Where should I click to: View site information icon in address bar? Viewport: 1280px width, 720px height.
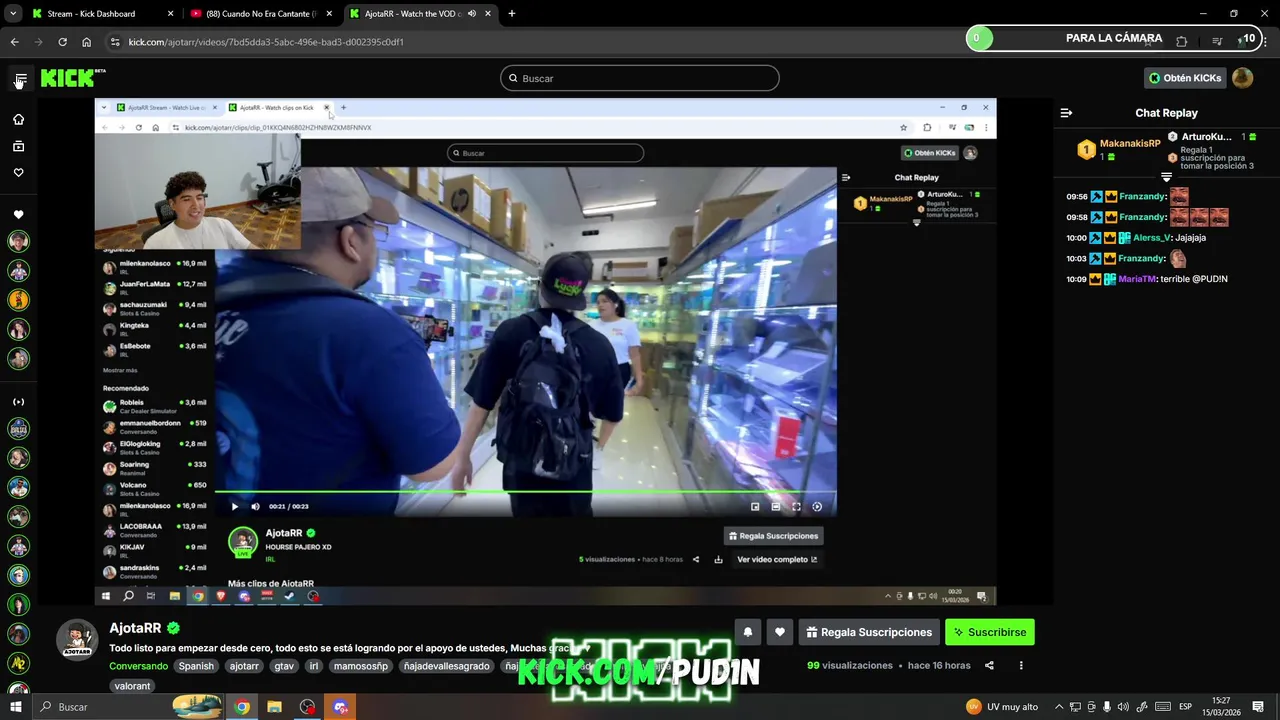[x=115, y=42]
